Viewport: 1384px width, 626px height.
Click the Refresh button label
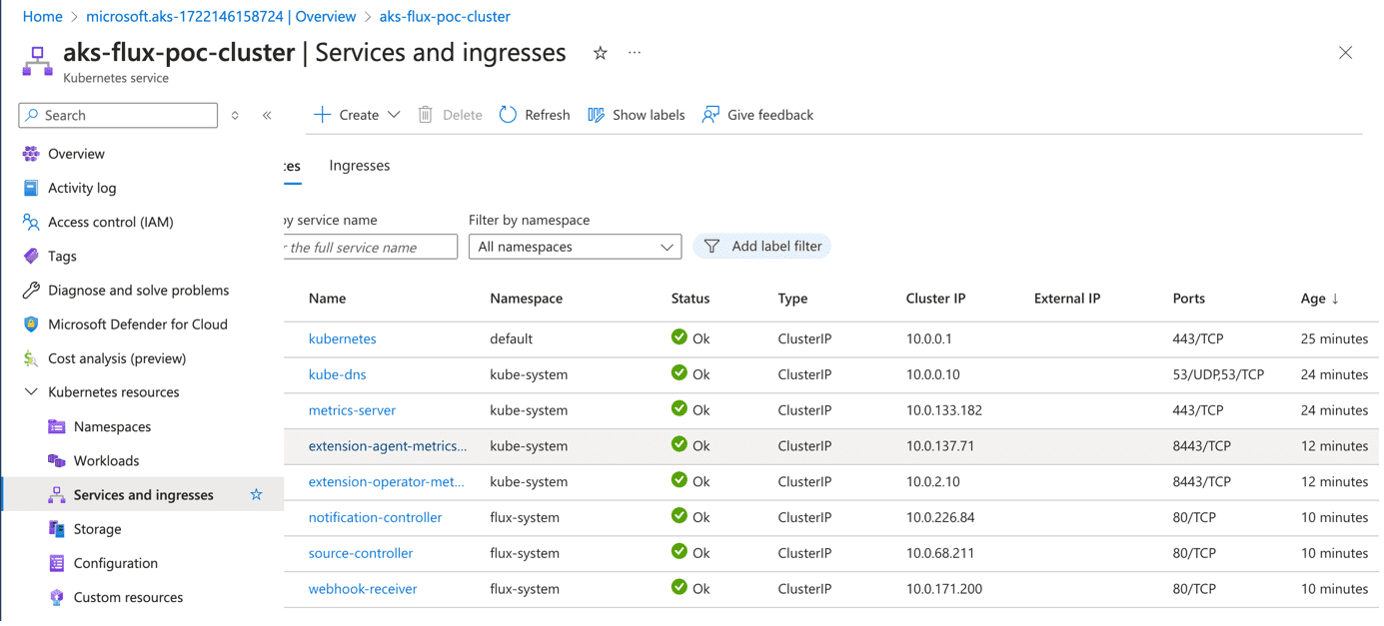click(547, 115)
